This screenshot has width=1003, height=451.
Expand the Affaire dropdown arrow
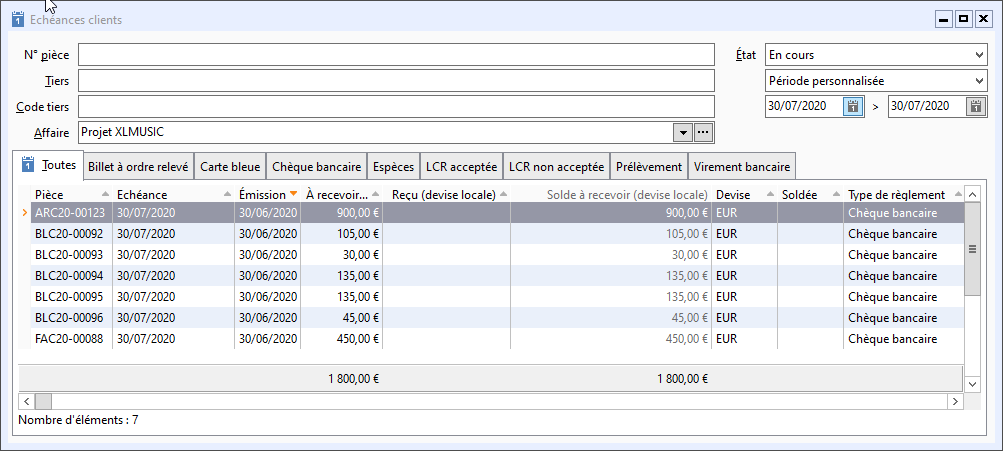click(x=683, y=132)
